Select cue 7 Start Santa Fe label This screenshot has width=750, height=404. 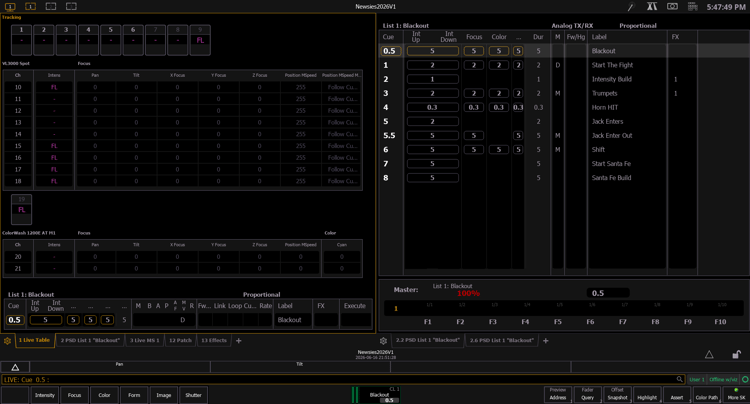coord(611,164)
